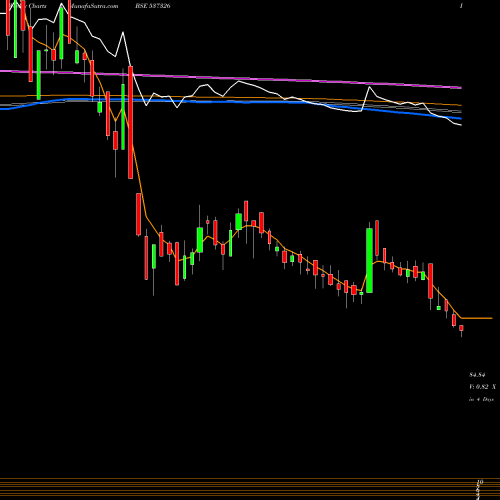Click the tall green candlestick on the right
The width and height of the screenshot is (500, 500).
pos(369,260)
